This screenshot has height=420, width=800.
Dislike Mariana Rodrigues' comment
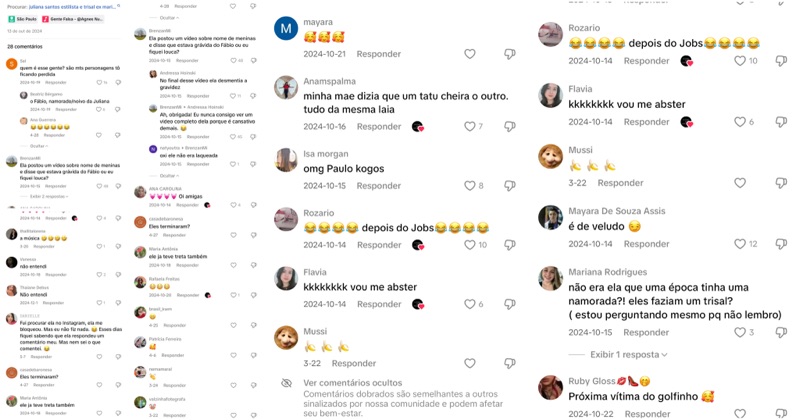coord(781,332)
